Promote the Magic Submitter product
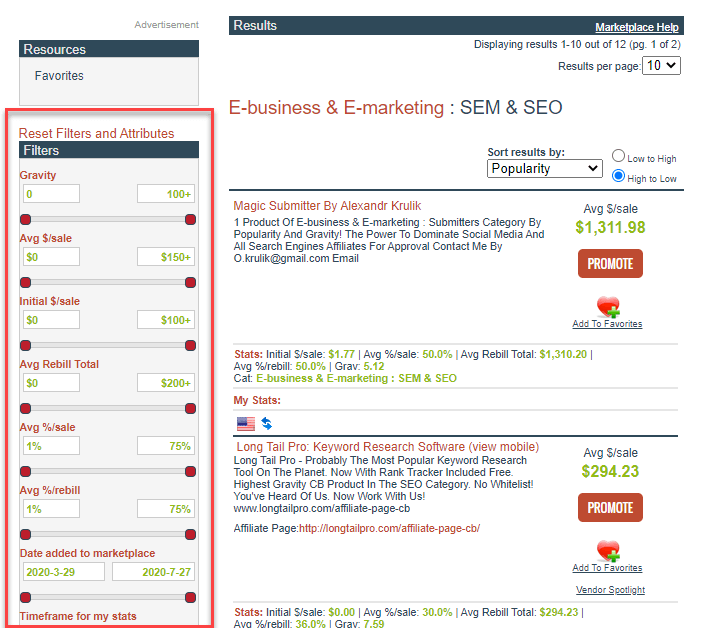Viewport: 702px width, 628px height. [610, 264]
